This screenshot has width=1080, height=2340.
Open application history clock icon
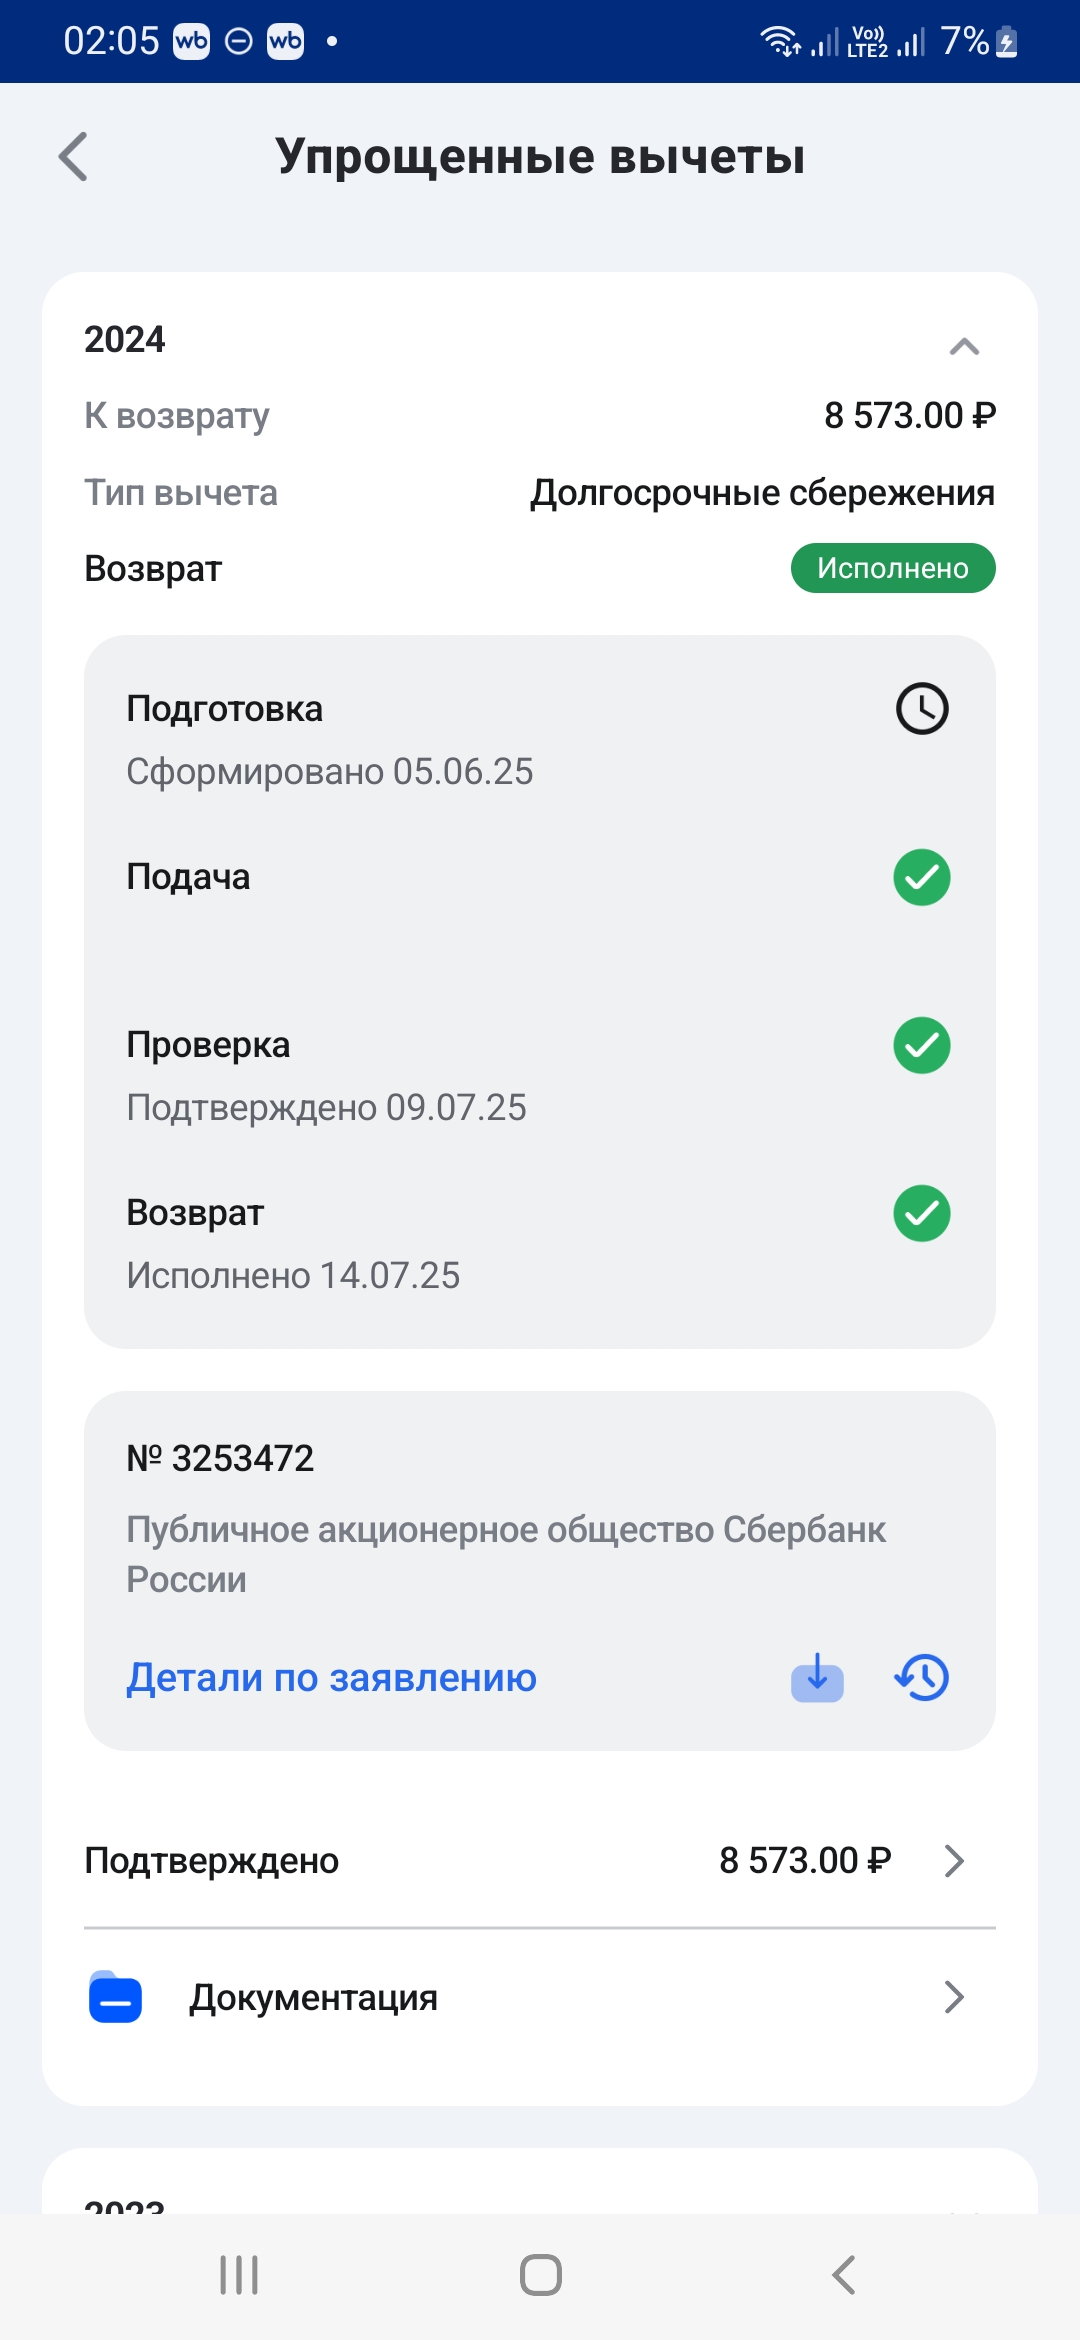point(921,1677)
